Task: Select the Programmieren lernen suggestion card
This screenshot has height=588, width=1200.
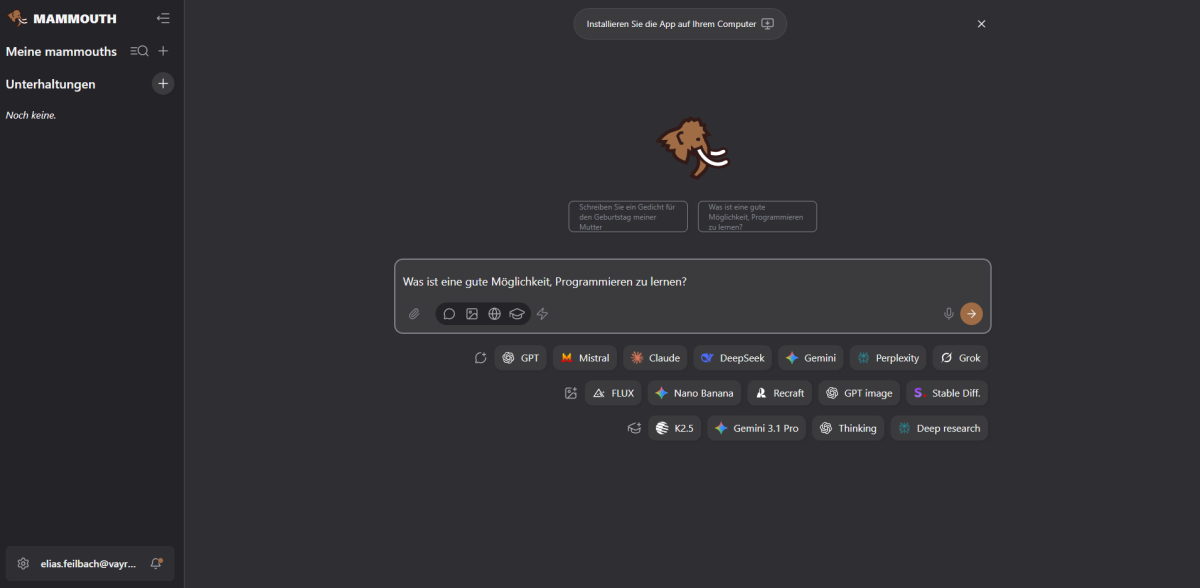Action: (757, 217)
